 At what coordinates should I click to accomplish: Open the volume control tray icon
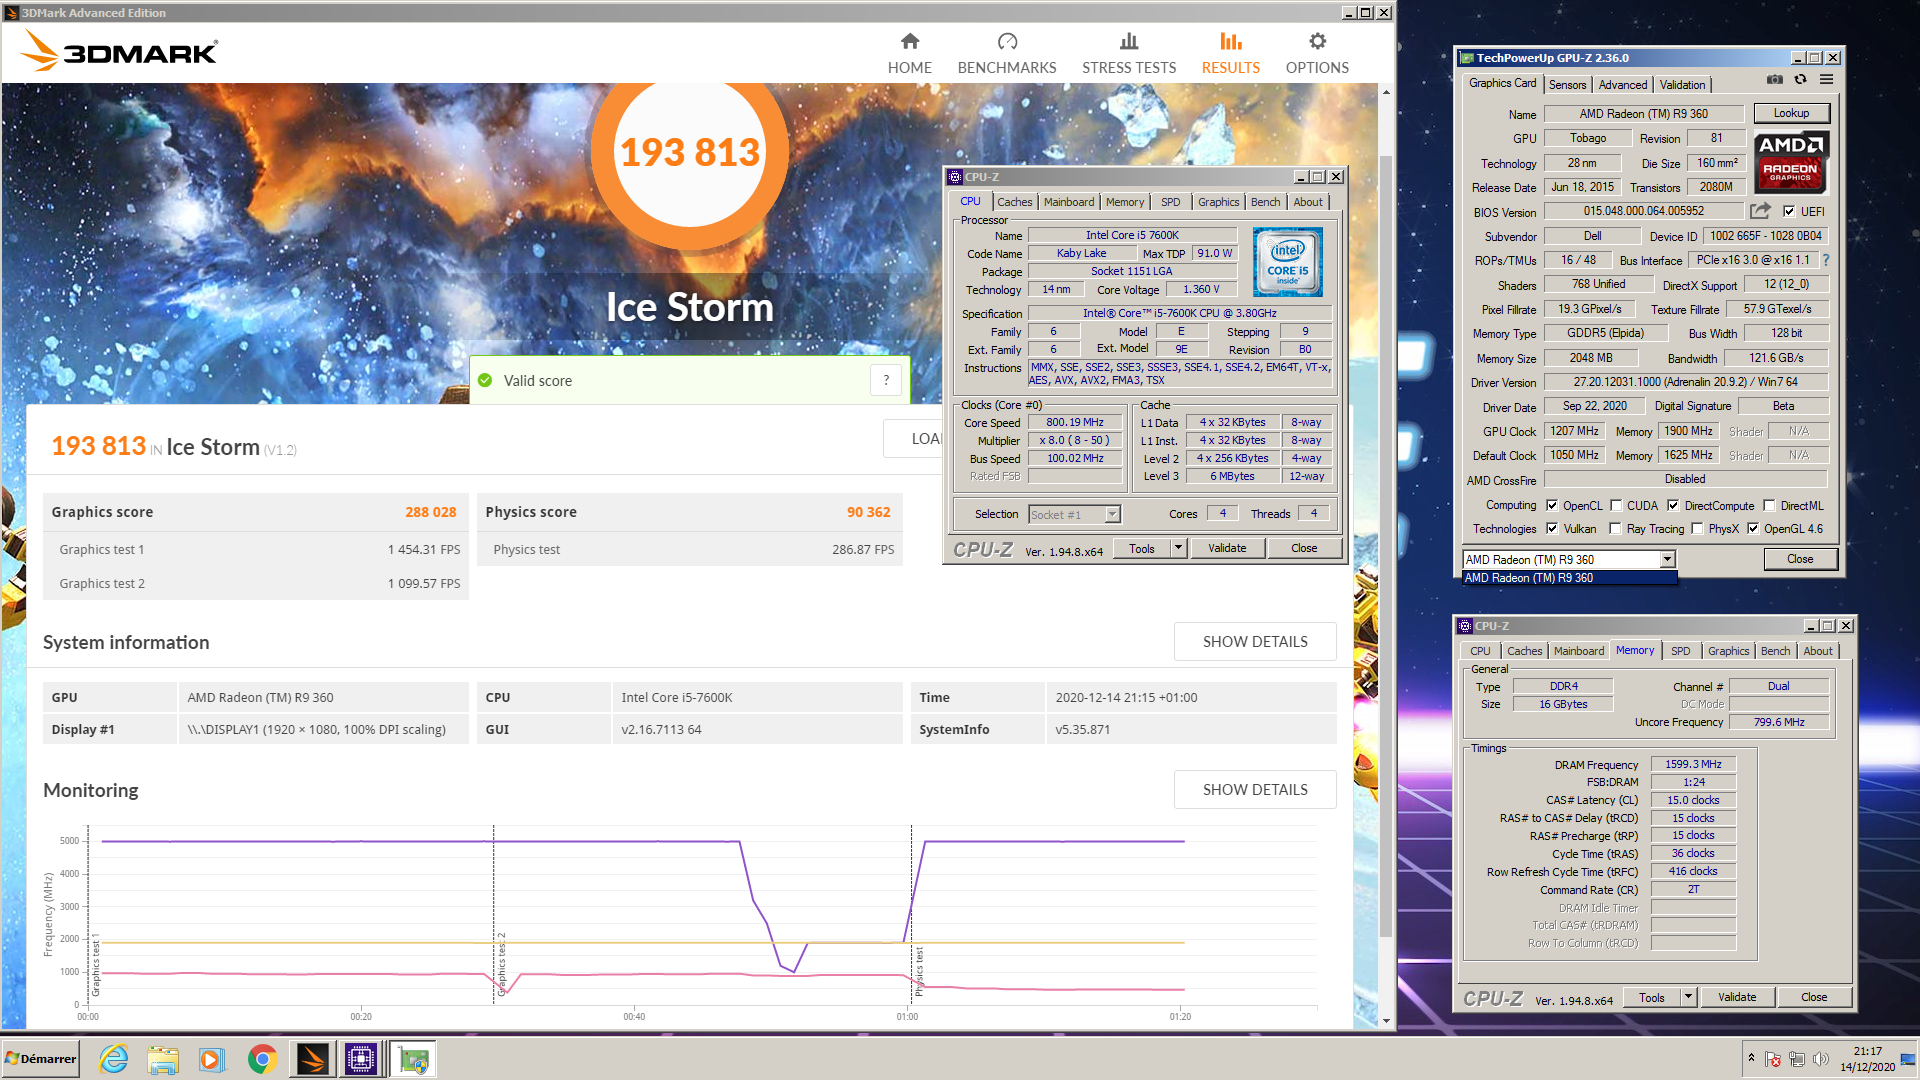click(x=1821, y=1059)
